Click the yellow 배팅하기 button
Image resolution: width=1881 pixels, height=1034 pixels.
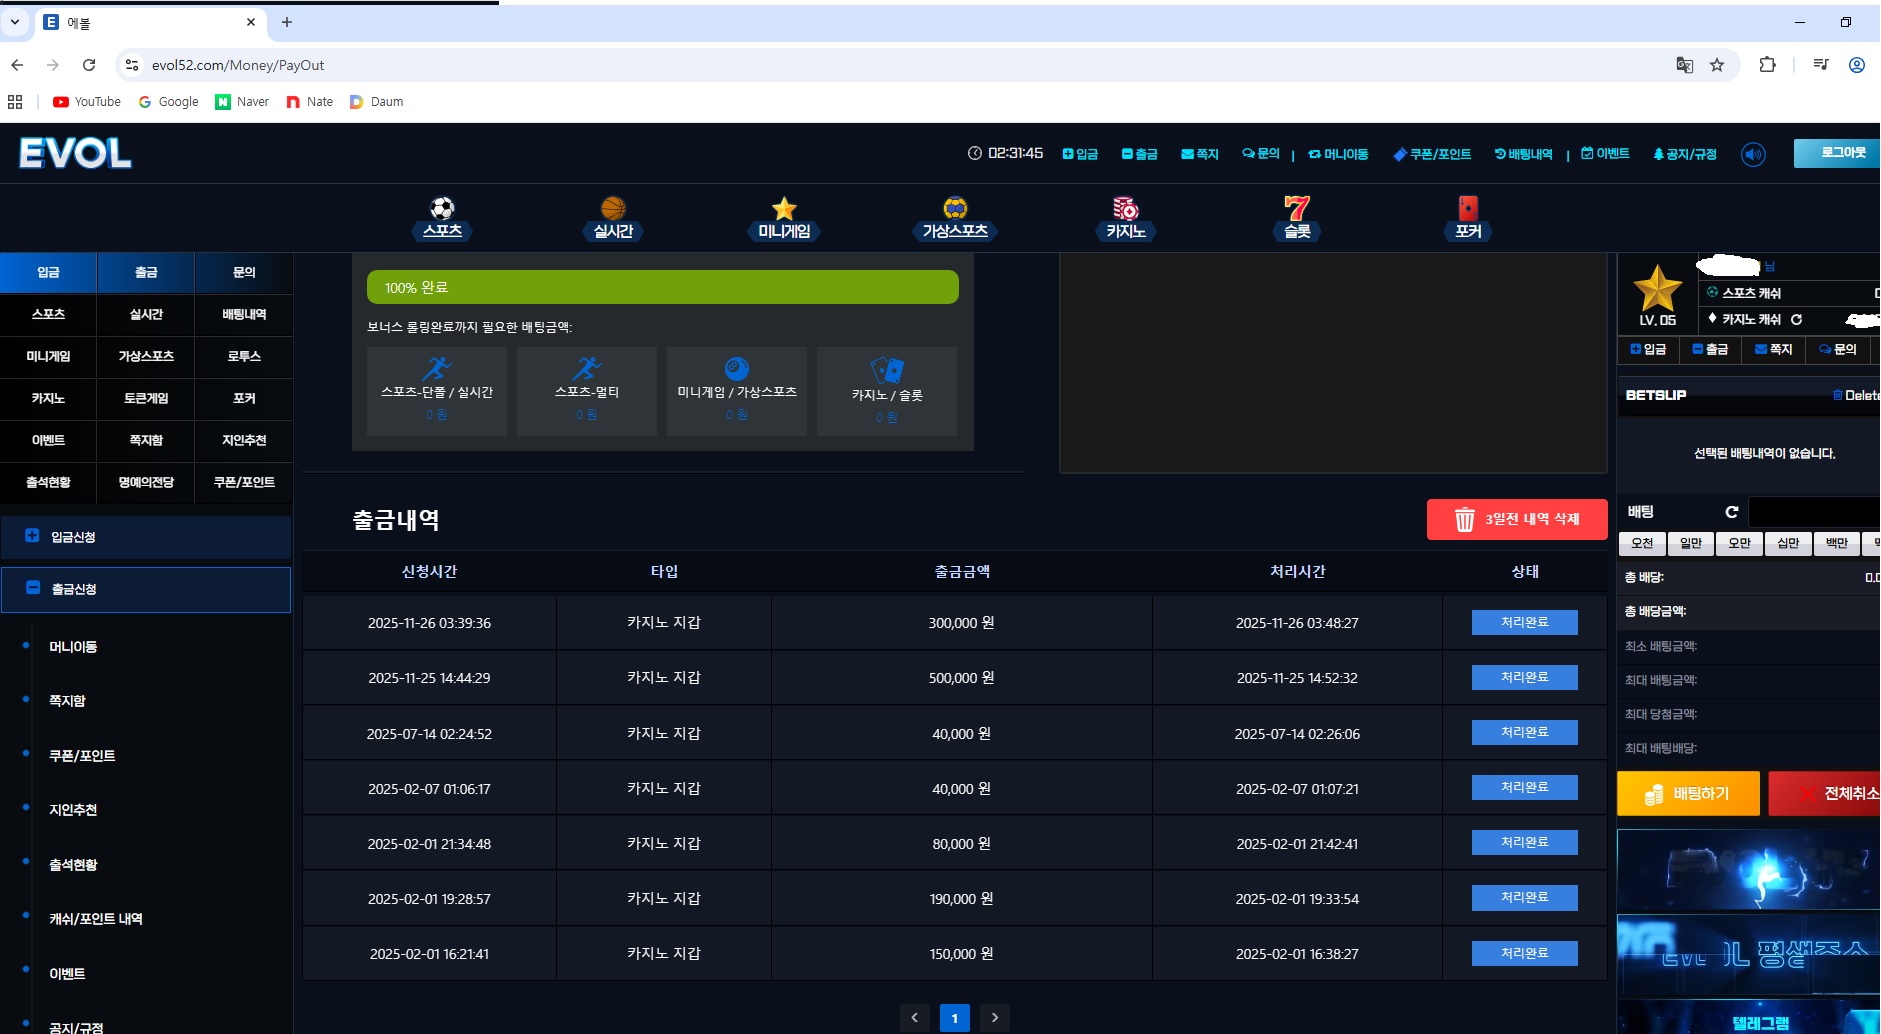[x=1687, y=793]
